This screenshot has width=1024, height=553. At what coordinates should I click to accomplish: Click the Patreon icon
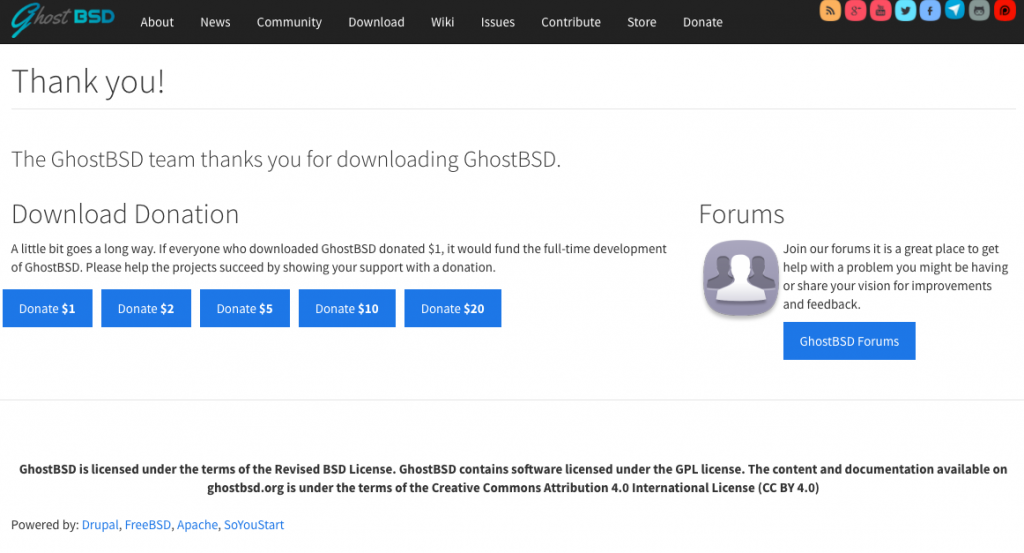tap(1004, 10)
